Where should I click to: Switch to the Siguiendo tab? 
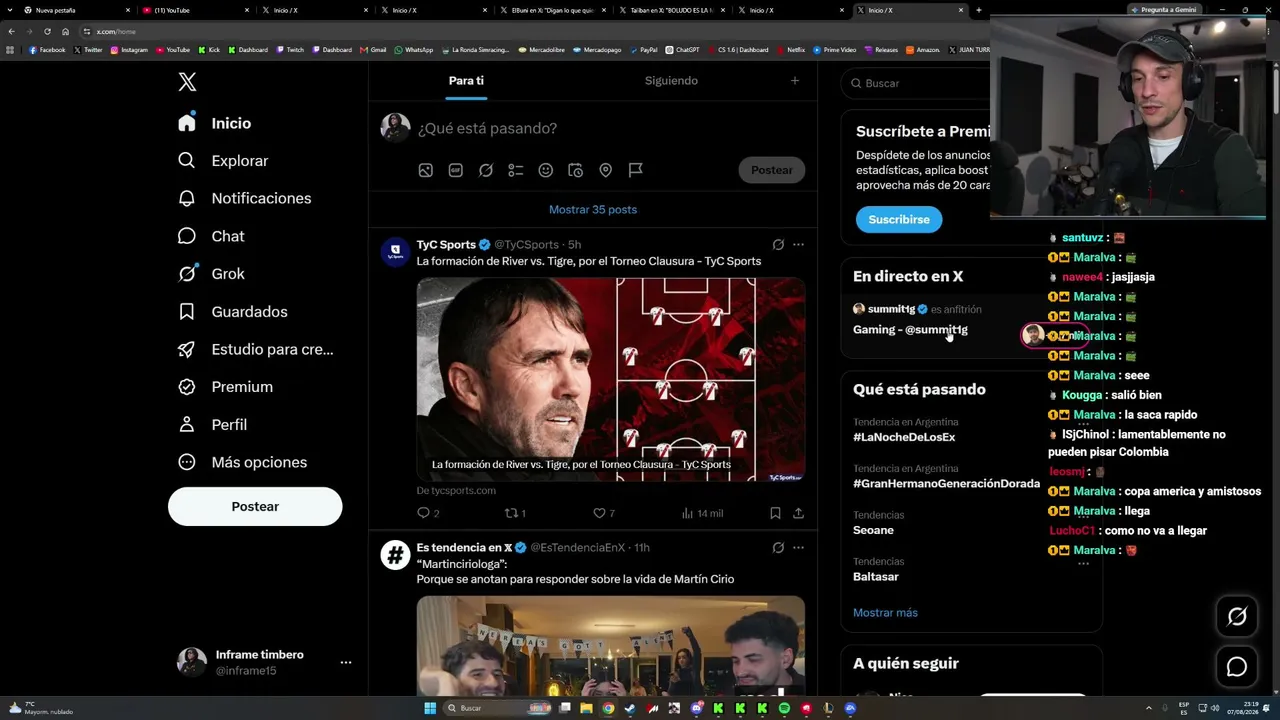coord(671,81)
